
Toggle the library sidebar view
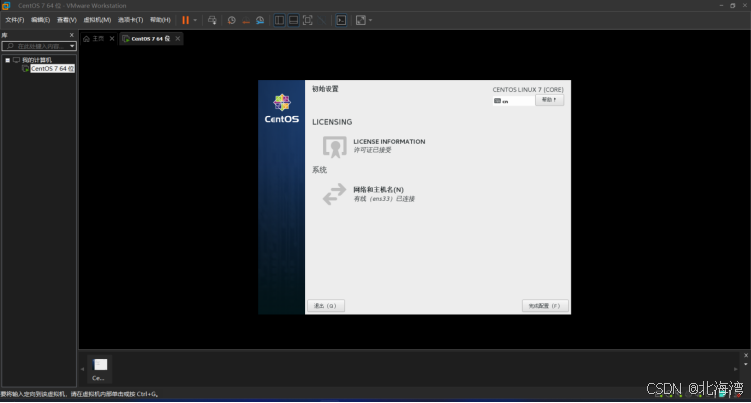pyautogui.click(x=279, y=20)
